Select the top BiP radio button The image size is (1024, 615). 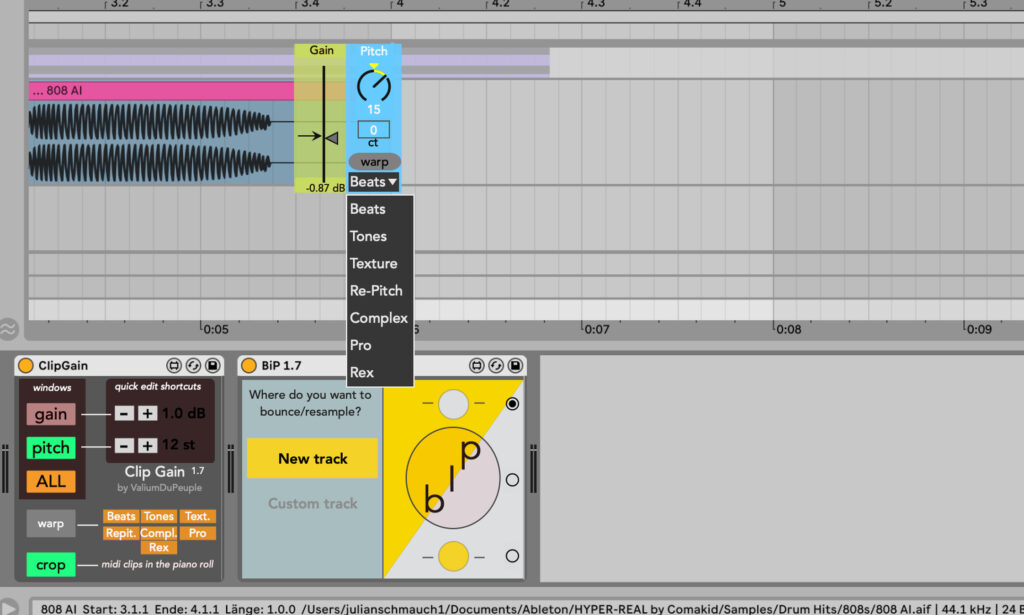(x=512, y=404)
